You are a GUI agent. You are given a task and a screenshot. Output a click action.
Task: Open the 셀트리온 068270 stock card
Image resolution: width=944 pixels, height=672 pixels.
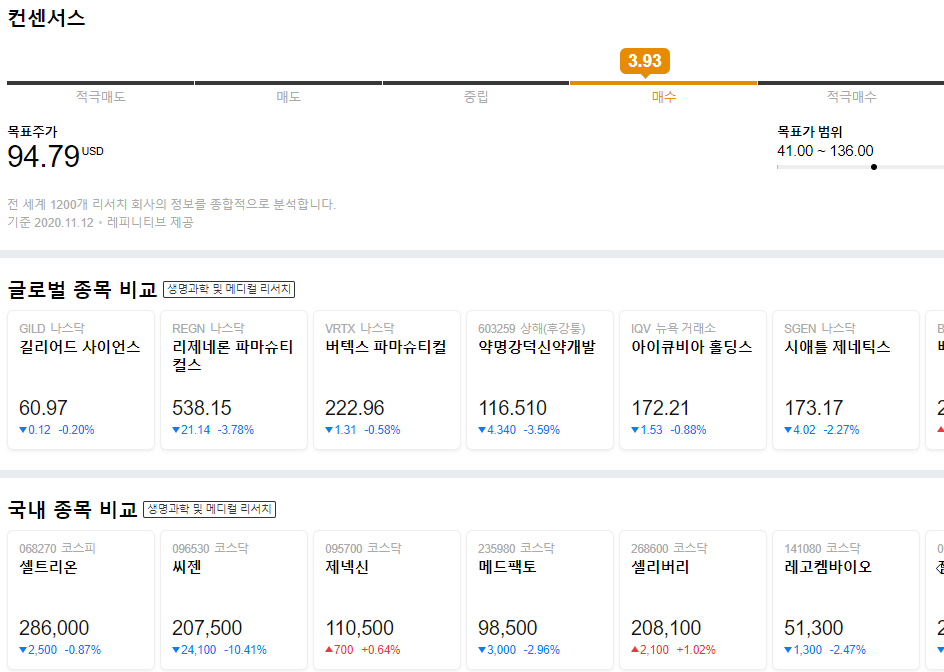tap(81, 600)
